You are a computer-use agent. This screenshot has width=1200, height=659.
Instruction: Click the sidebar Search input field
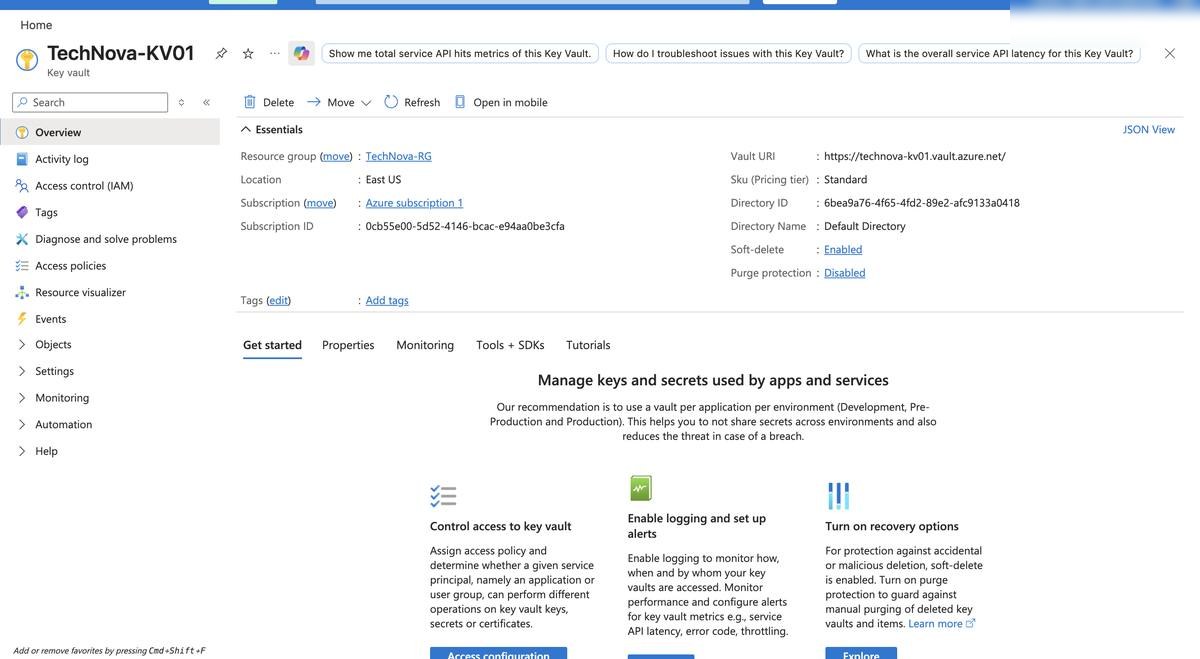(90, 102)
